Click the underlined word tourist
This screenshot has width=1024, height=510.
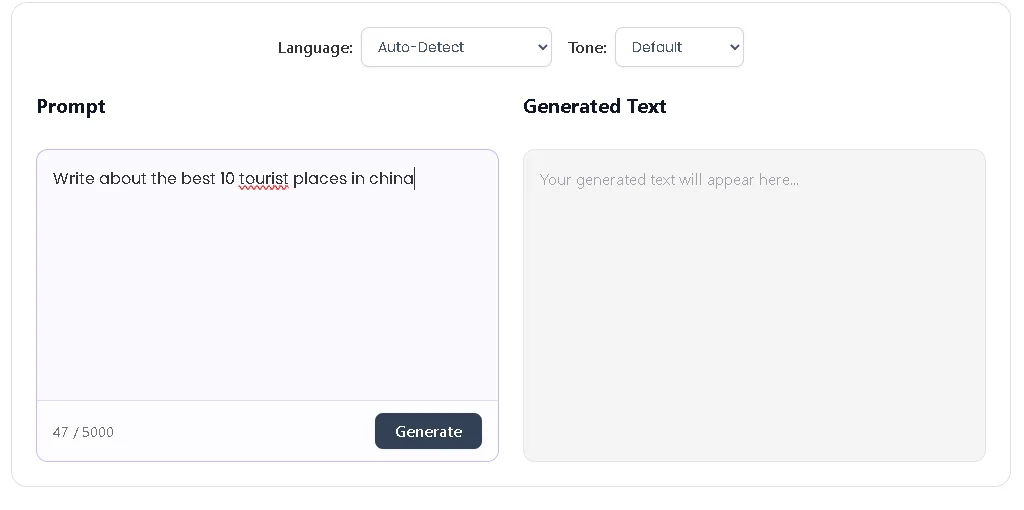[x=264, y=179]
